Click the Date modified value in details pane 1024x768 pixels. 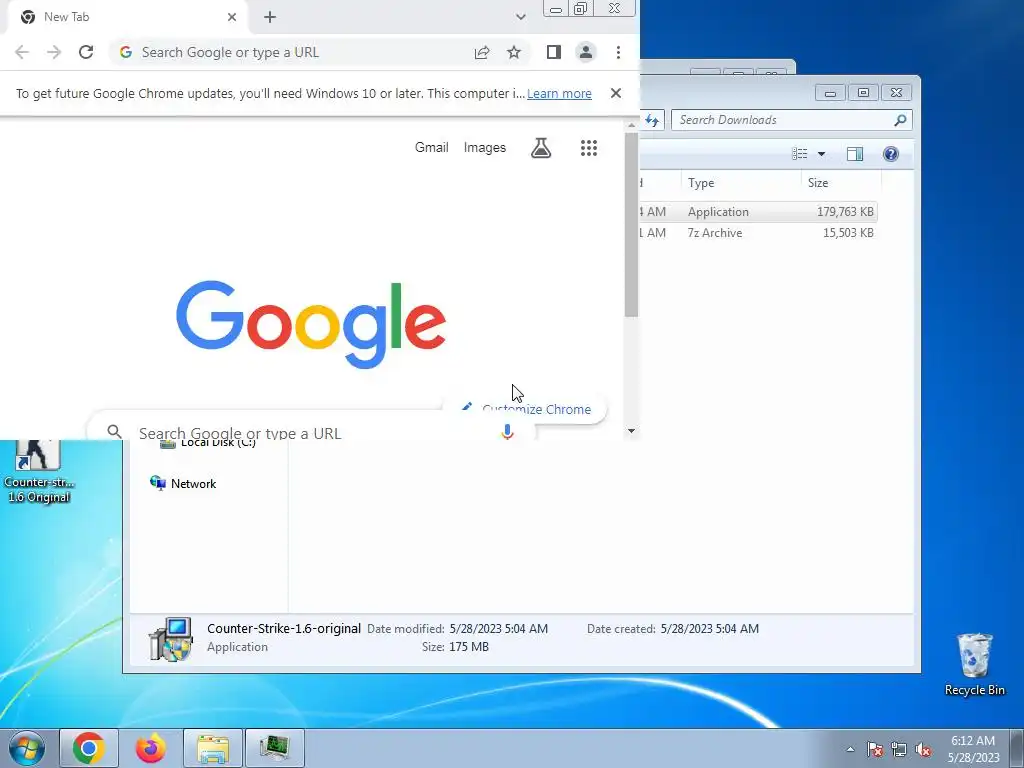point(498,629)
